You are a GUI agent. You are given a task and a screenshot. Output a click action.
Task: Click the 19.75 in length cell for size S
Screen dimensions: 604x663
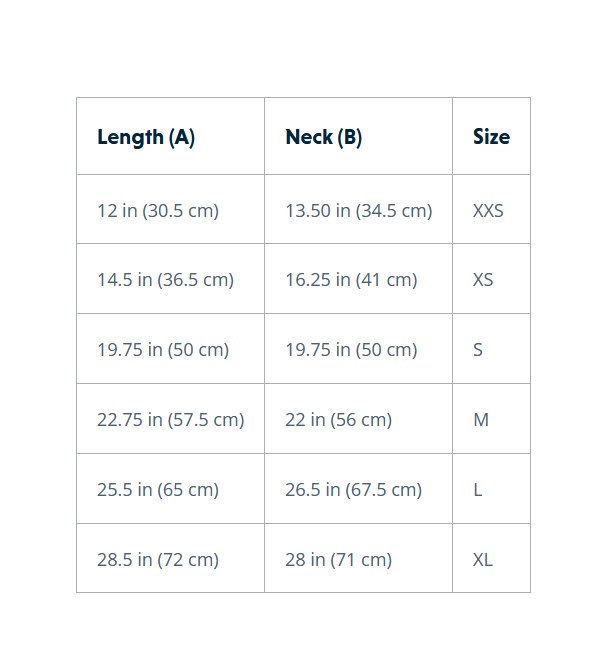coord(163,350)
